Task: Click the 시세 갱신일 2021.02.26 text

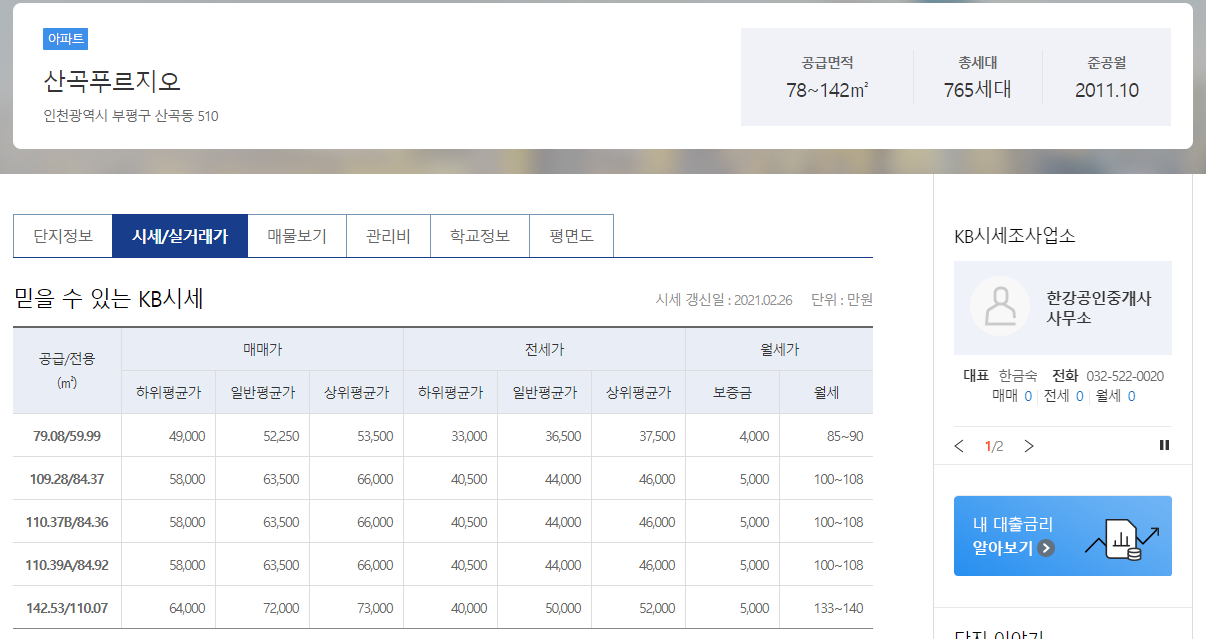Action: point(724,299)
